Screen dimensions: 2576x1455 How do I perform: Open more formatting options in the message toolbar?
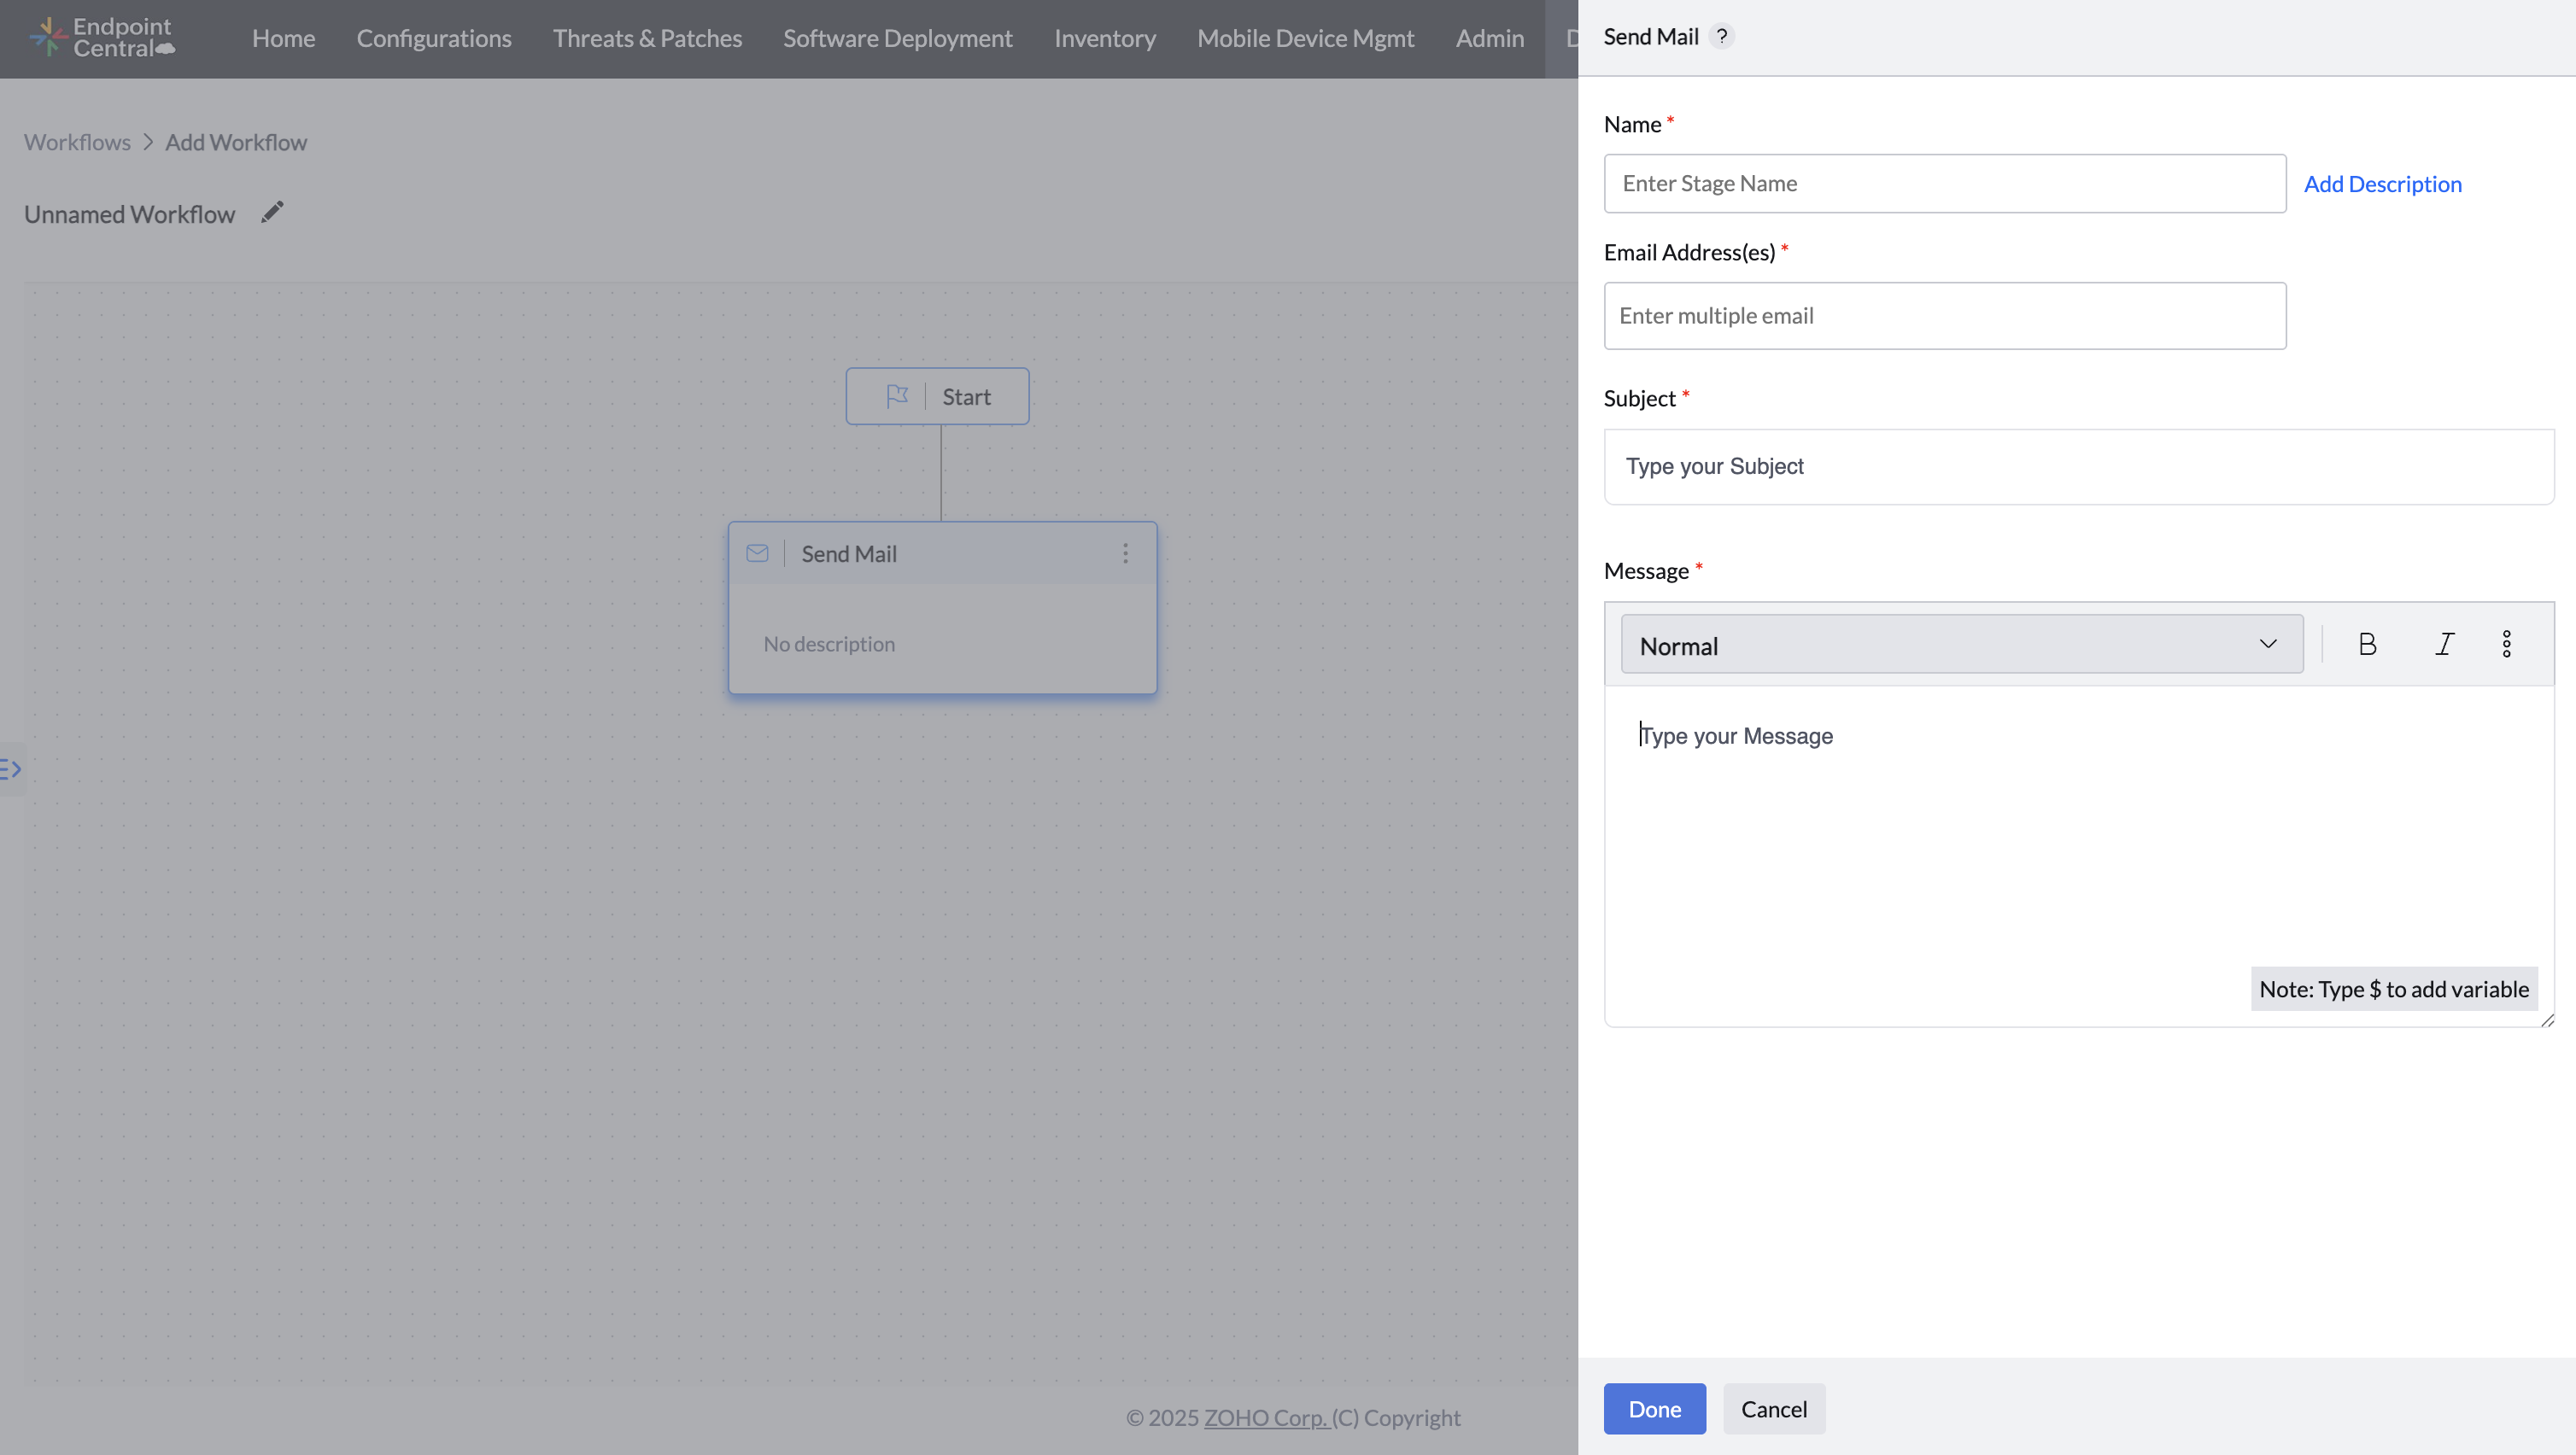pos(2507,644)
